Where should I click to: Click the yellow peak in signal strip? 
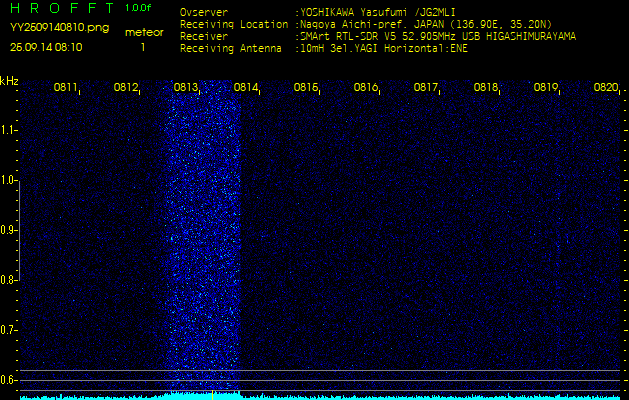click(212, 395)
